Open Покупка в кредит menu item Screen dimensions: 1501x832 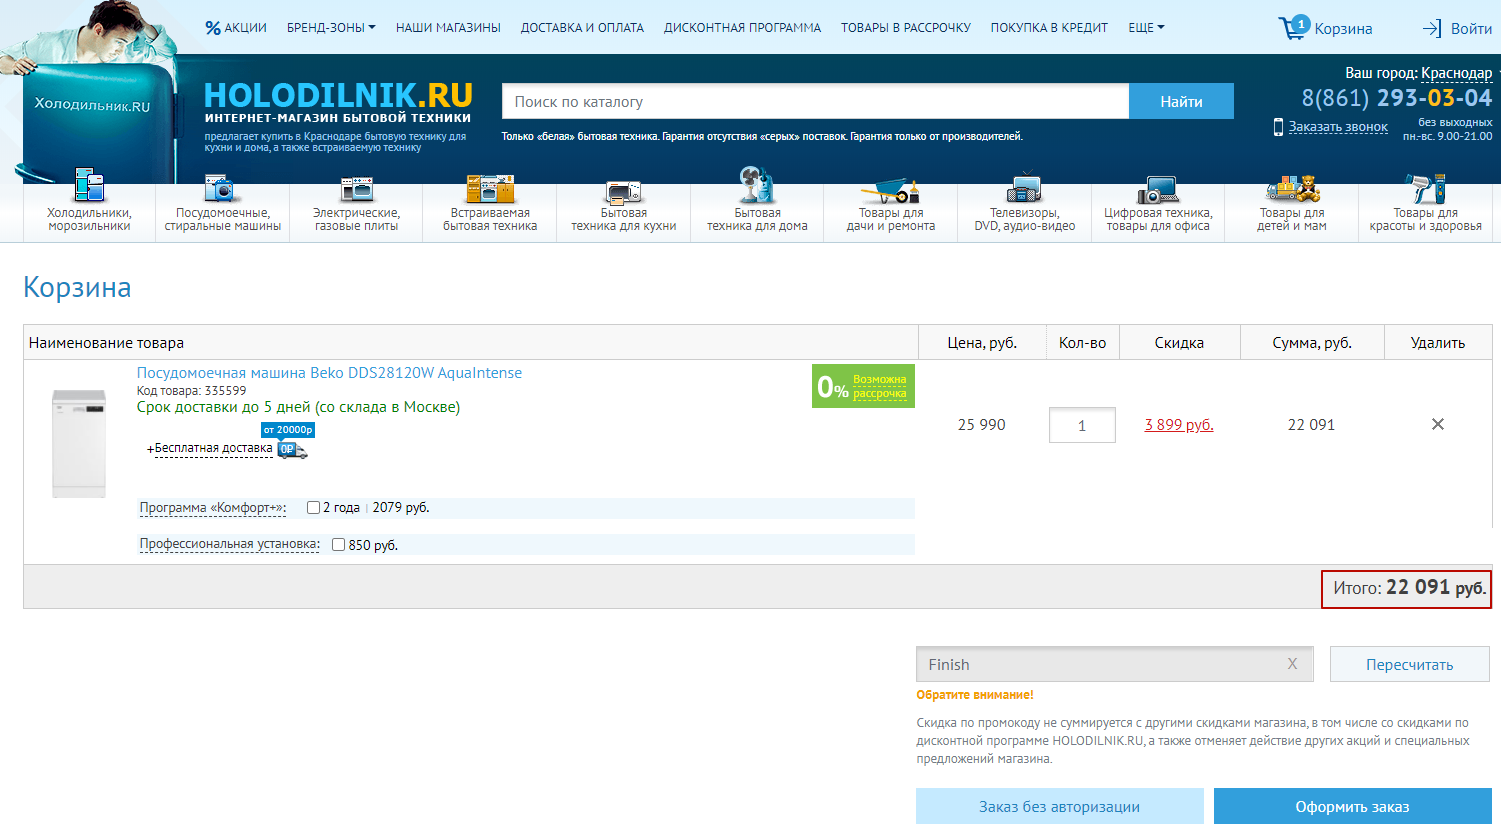pos(1049,28)
